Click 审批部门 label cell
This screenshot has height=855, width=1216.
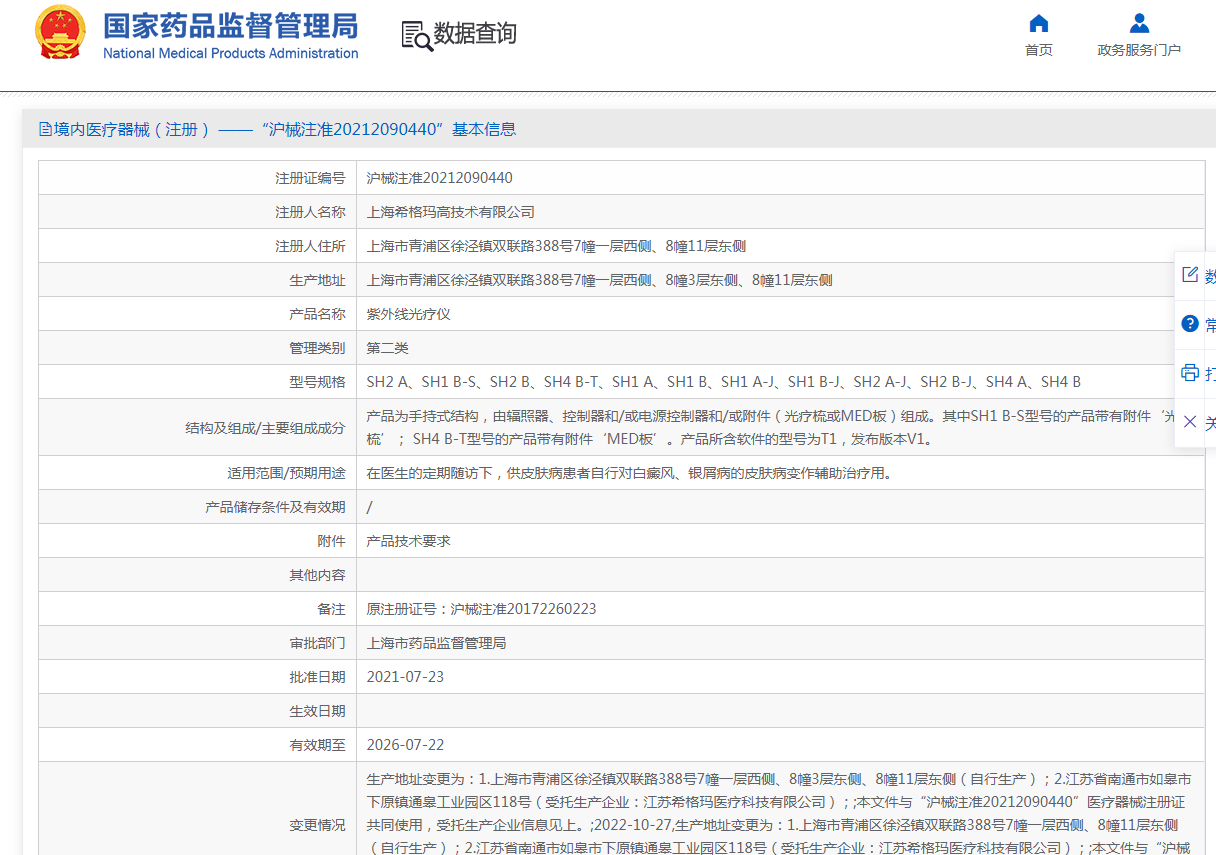click(198, 643)
